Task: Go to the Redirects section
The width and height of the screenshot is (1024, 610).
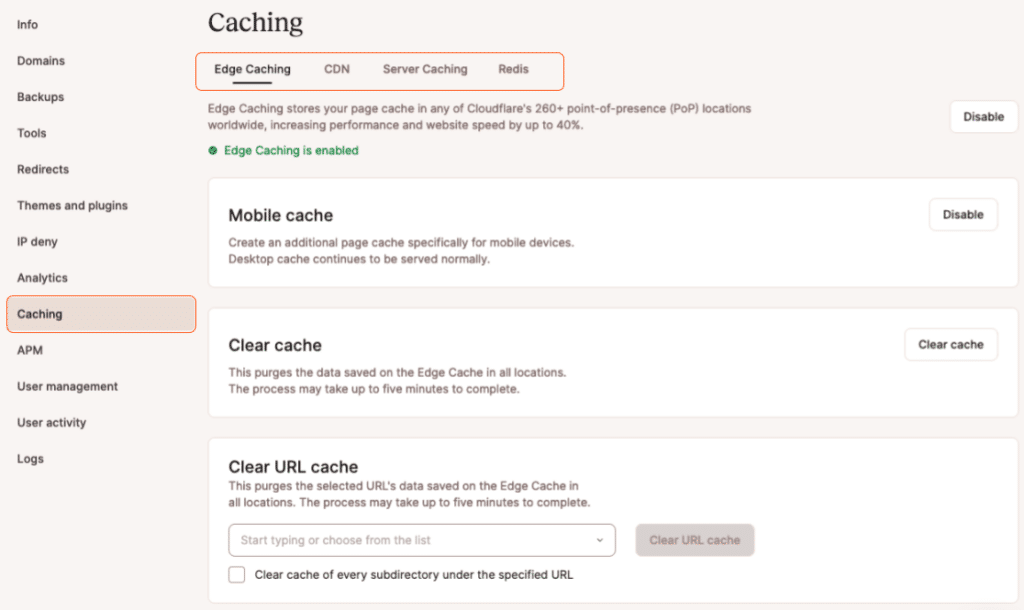Action: pos(42,169)
